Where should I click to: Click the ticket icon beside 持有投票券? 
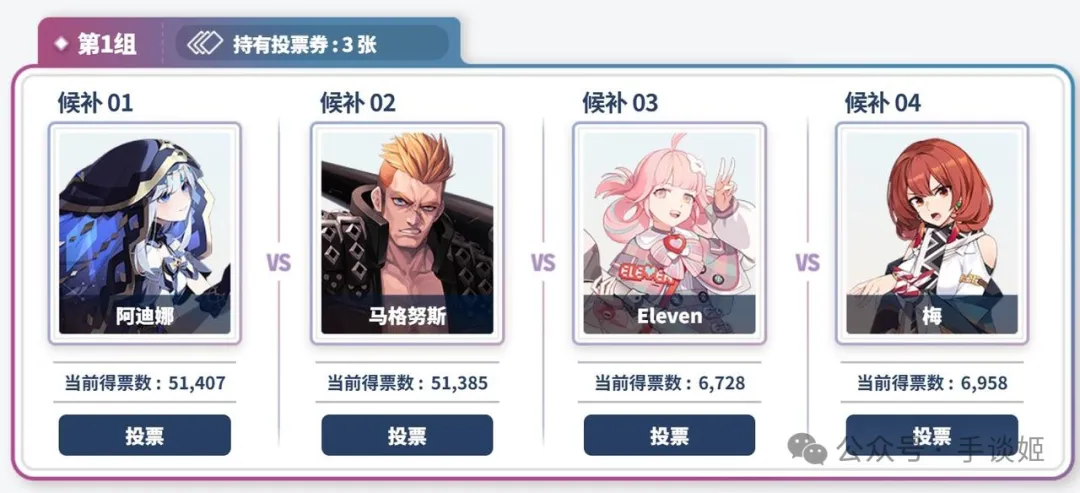[x=205, y=44]
